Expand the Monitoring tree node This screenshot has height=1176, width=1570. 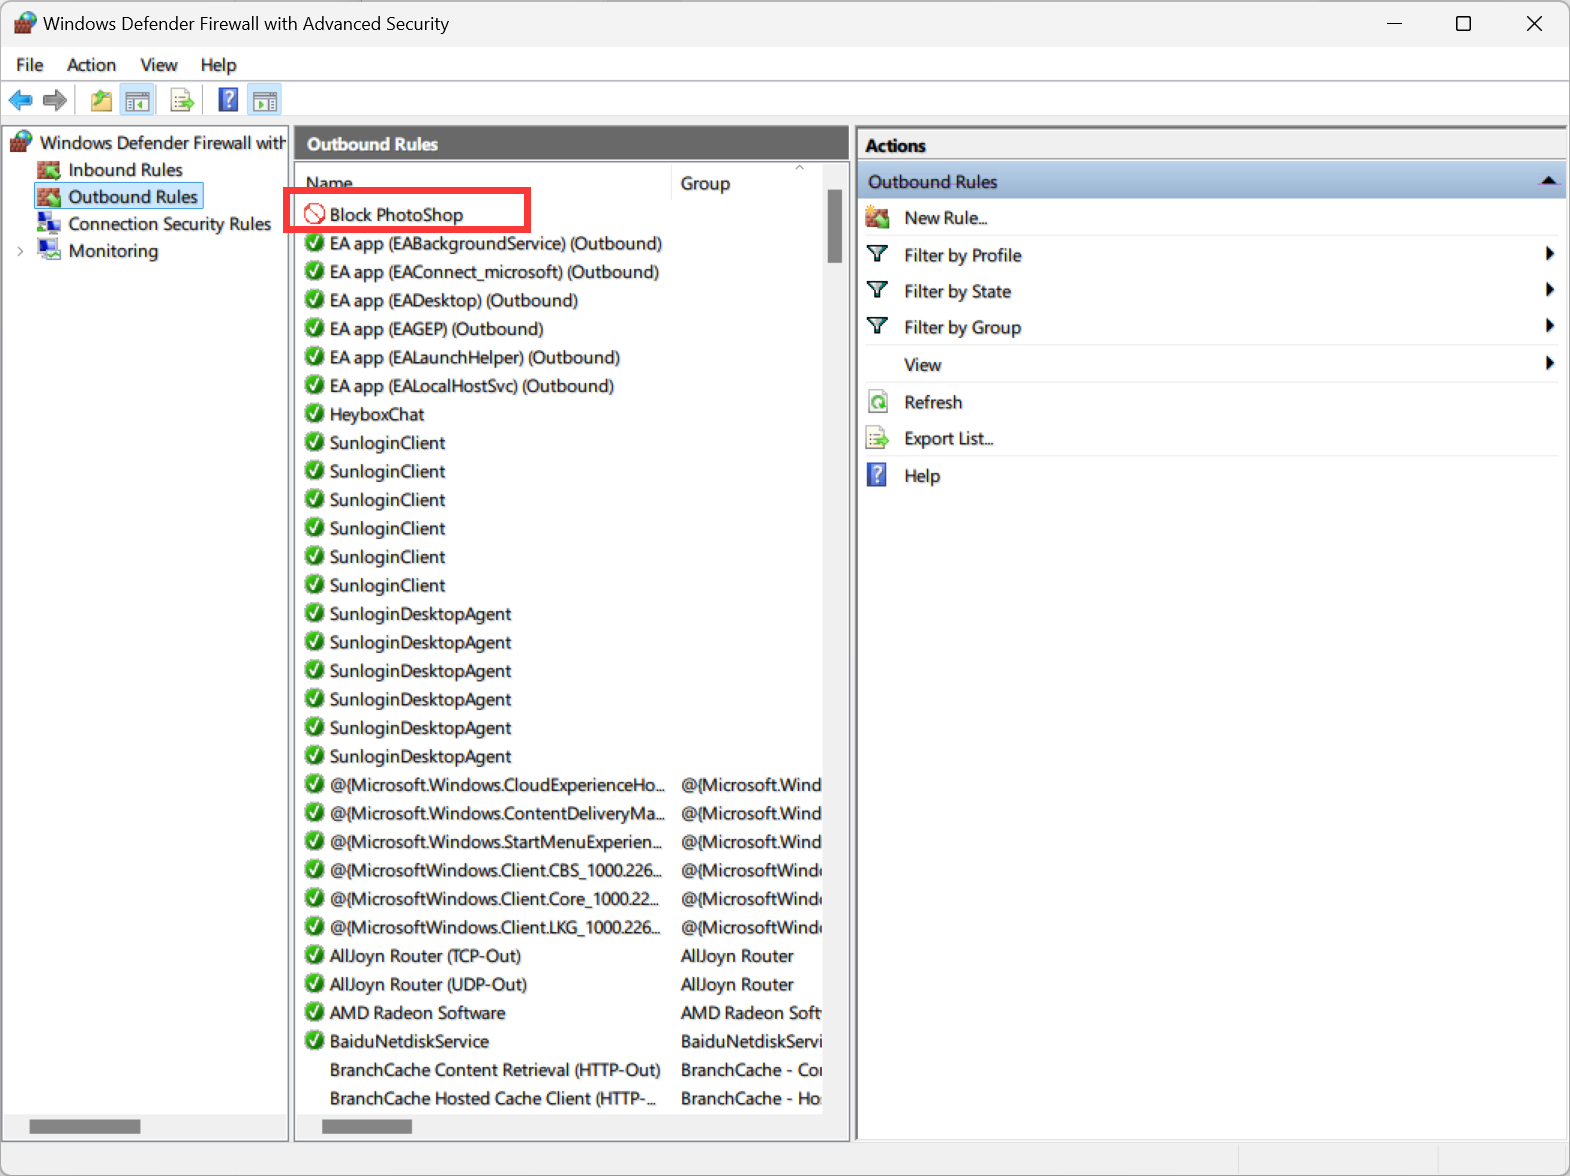pyautogui.click(x=20, y=251)
